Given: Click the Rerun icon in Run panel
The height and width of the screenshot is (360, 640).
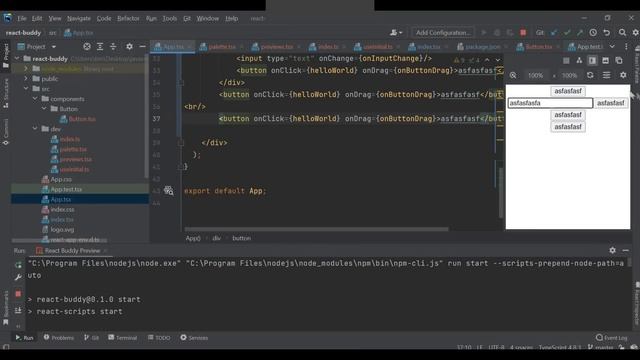Looking at the screenshot, I should coord(18,265).
